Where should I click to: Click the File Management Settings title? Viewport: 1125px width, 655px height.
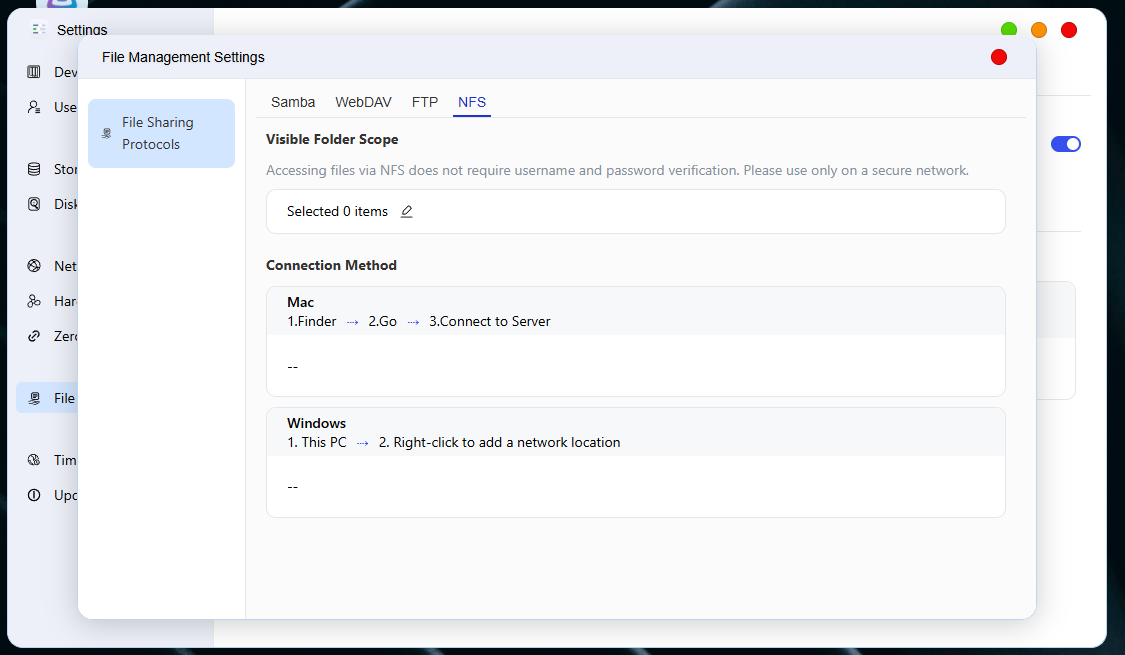[x=183, y=57]
